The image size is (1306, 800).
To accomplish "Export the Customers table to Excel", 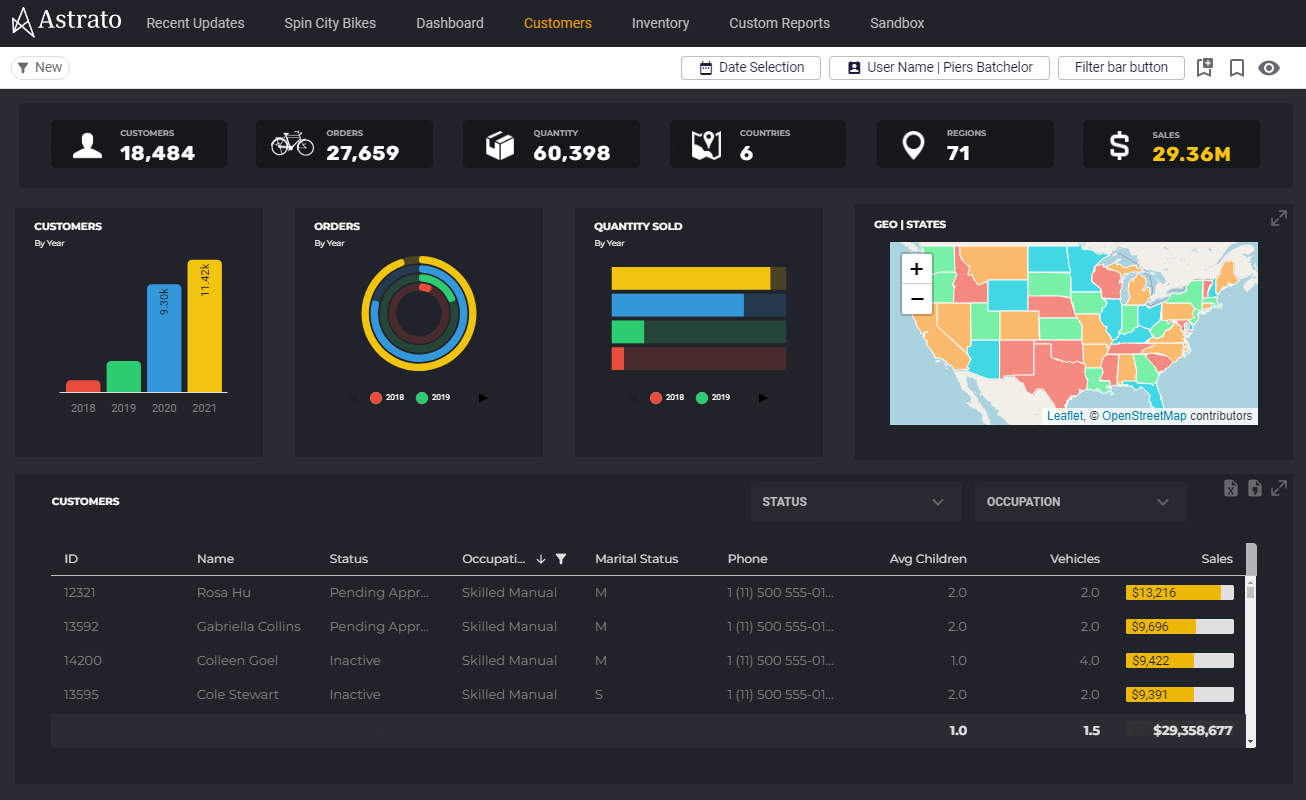I will 1231,488.
